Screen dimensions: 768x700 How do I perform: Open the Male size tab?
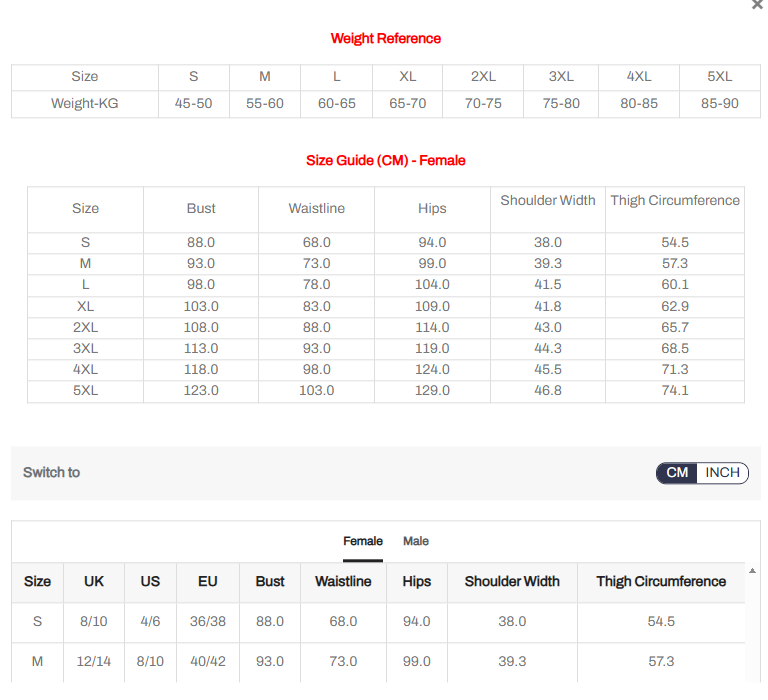[x=416, y=541]
